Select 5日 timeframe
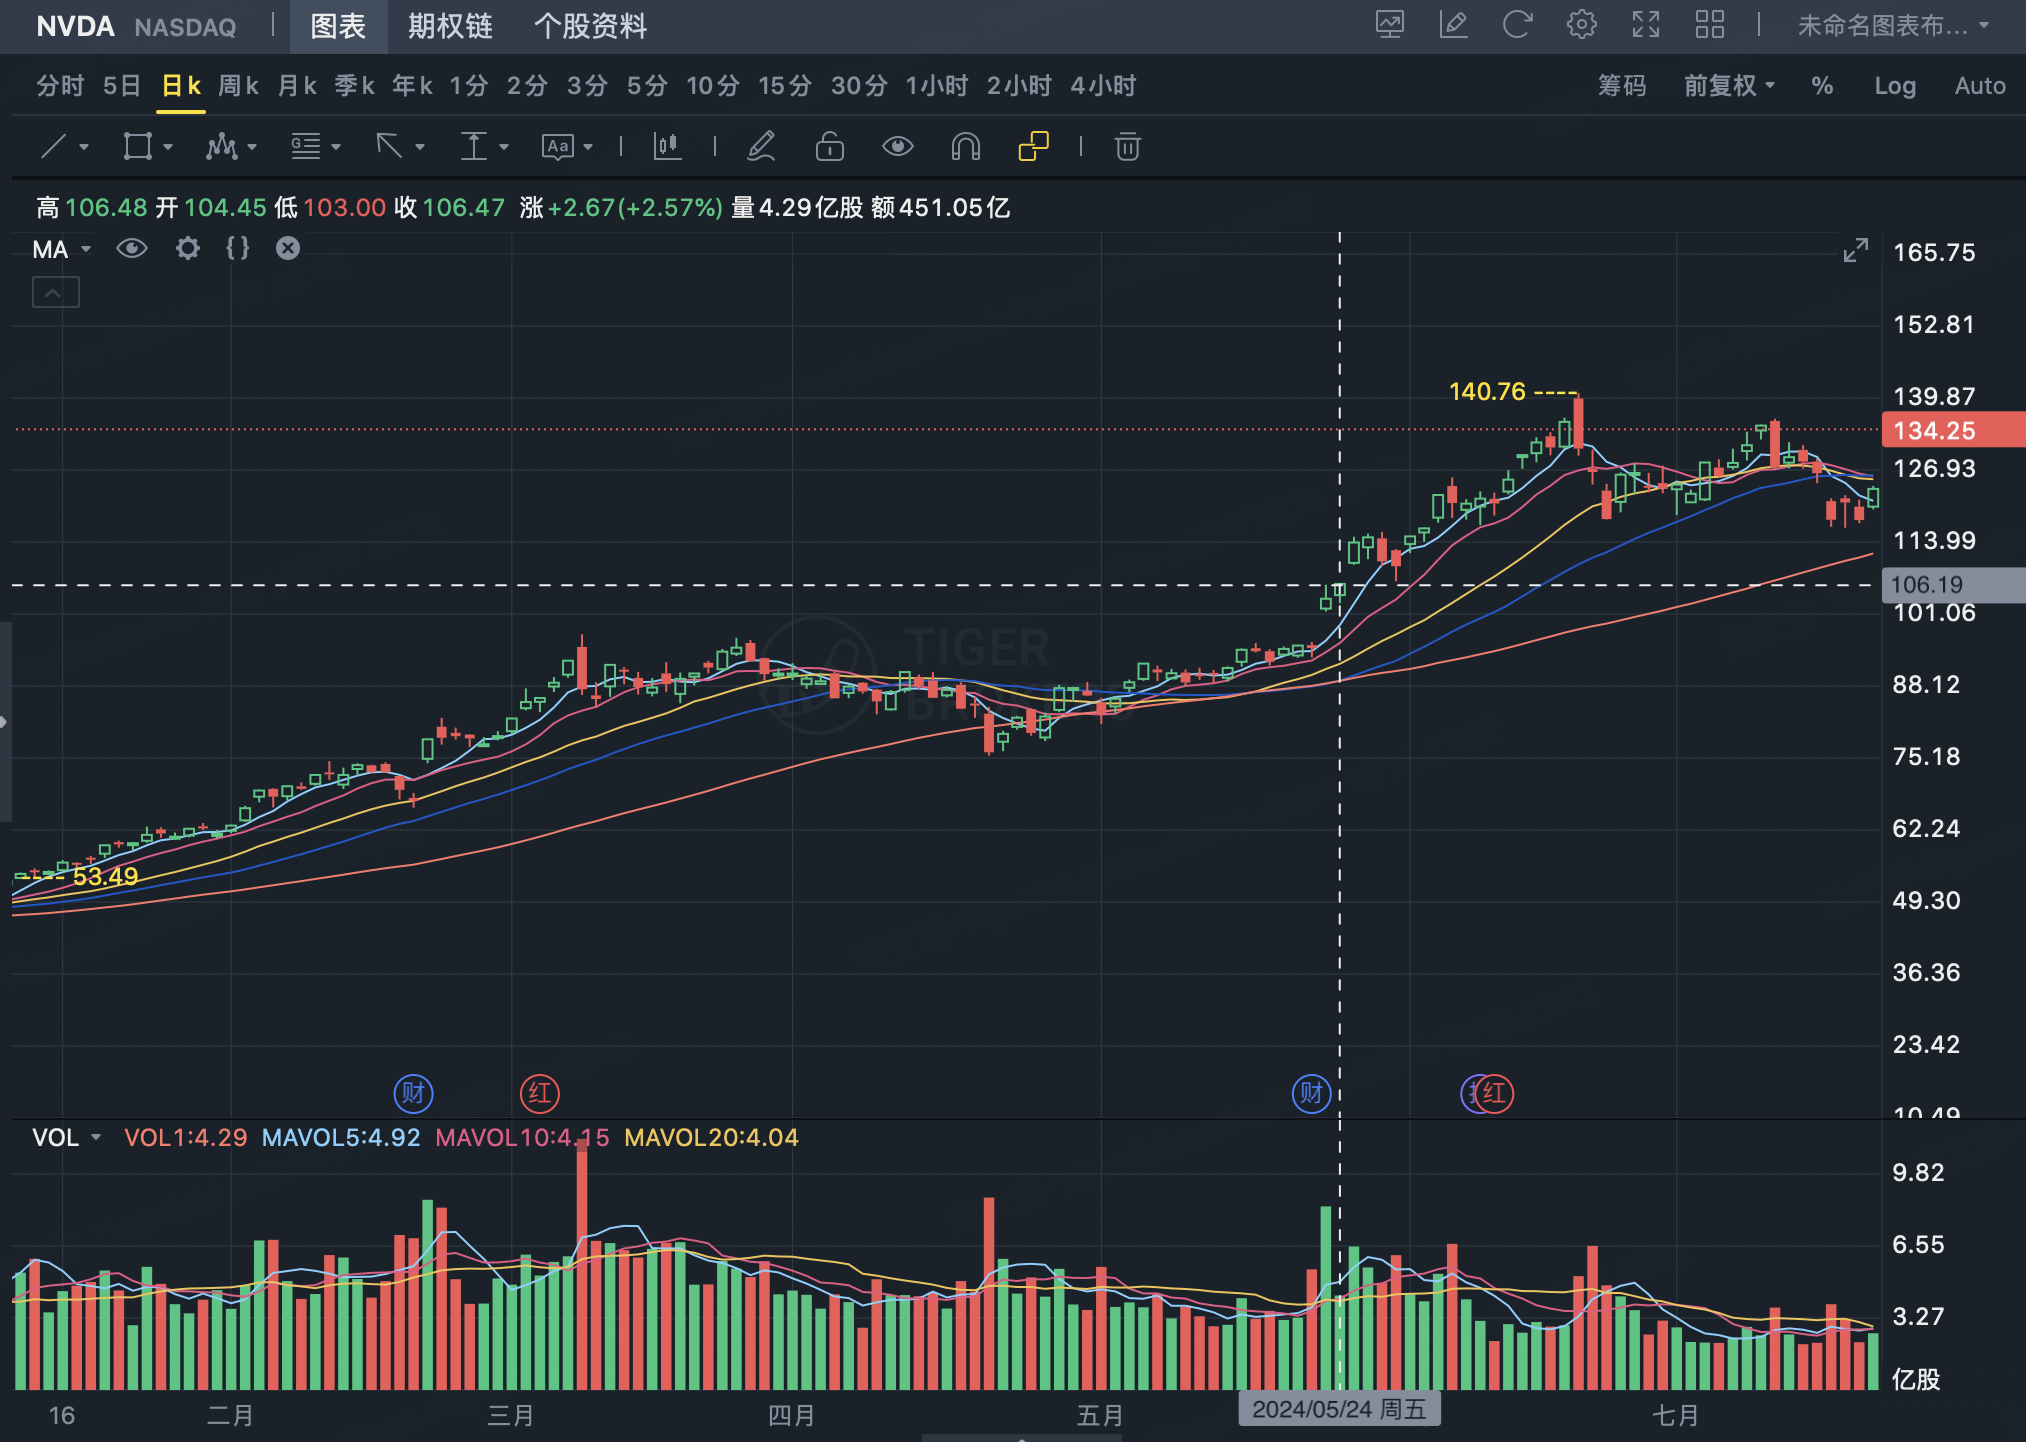The height and width of the screenshot is (1442, 2026). 122,86
